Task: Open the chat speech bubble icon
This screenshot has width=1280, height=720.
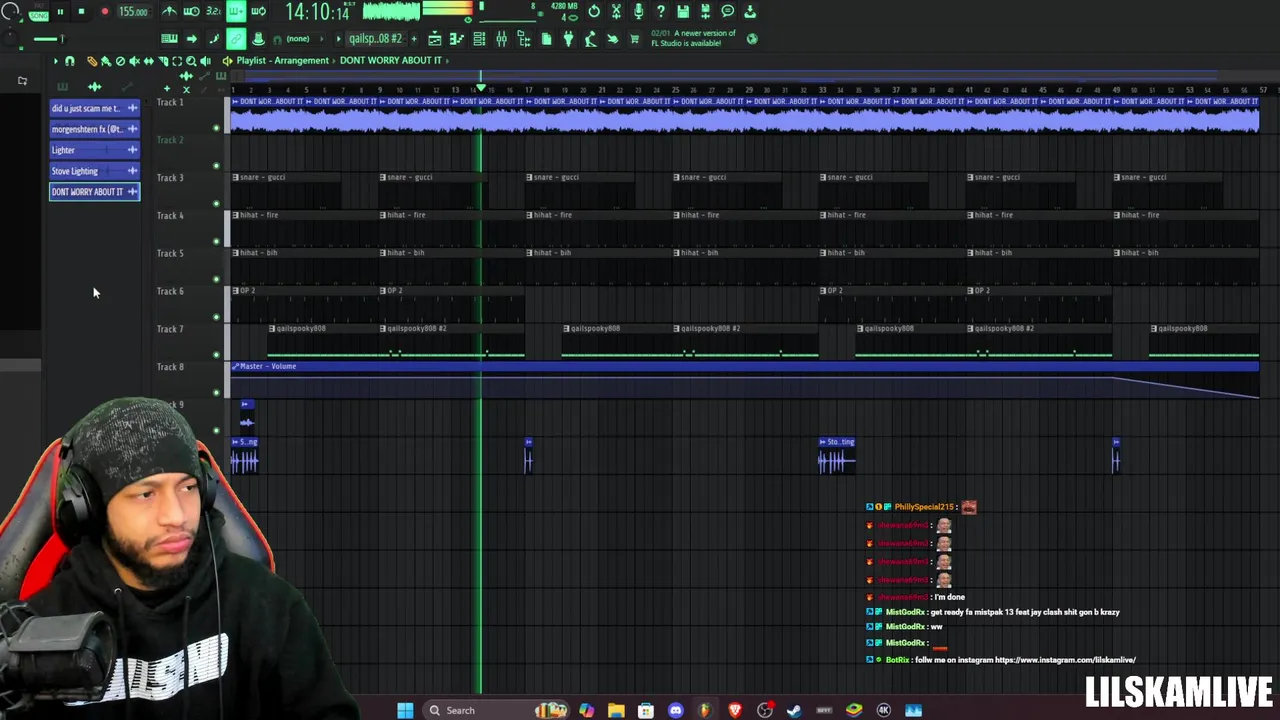Action: point(728,11)
